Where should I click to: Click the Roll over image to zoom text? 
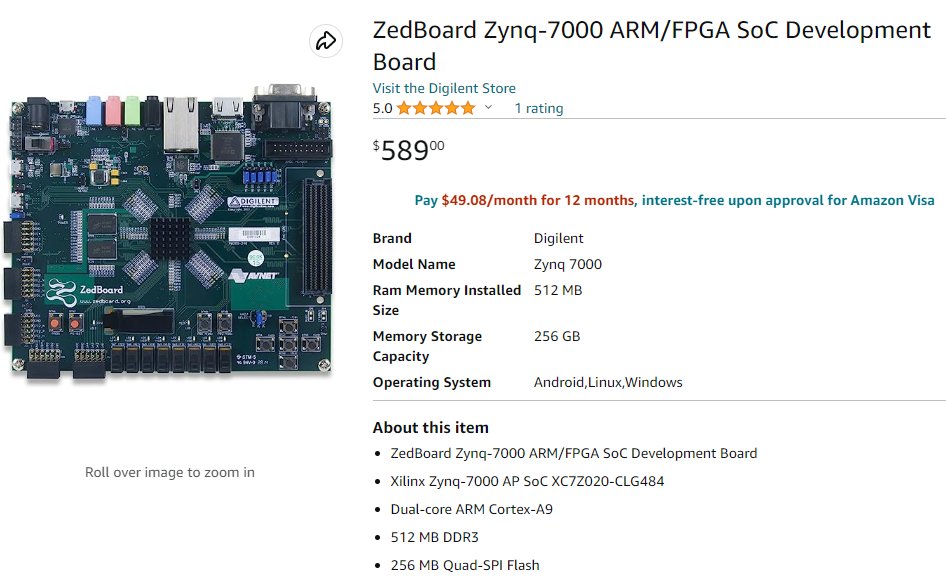click(169, 472)
